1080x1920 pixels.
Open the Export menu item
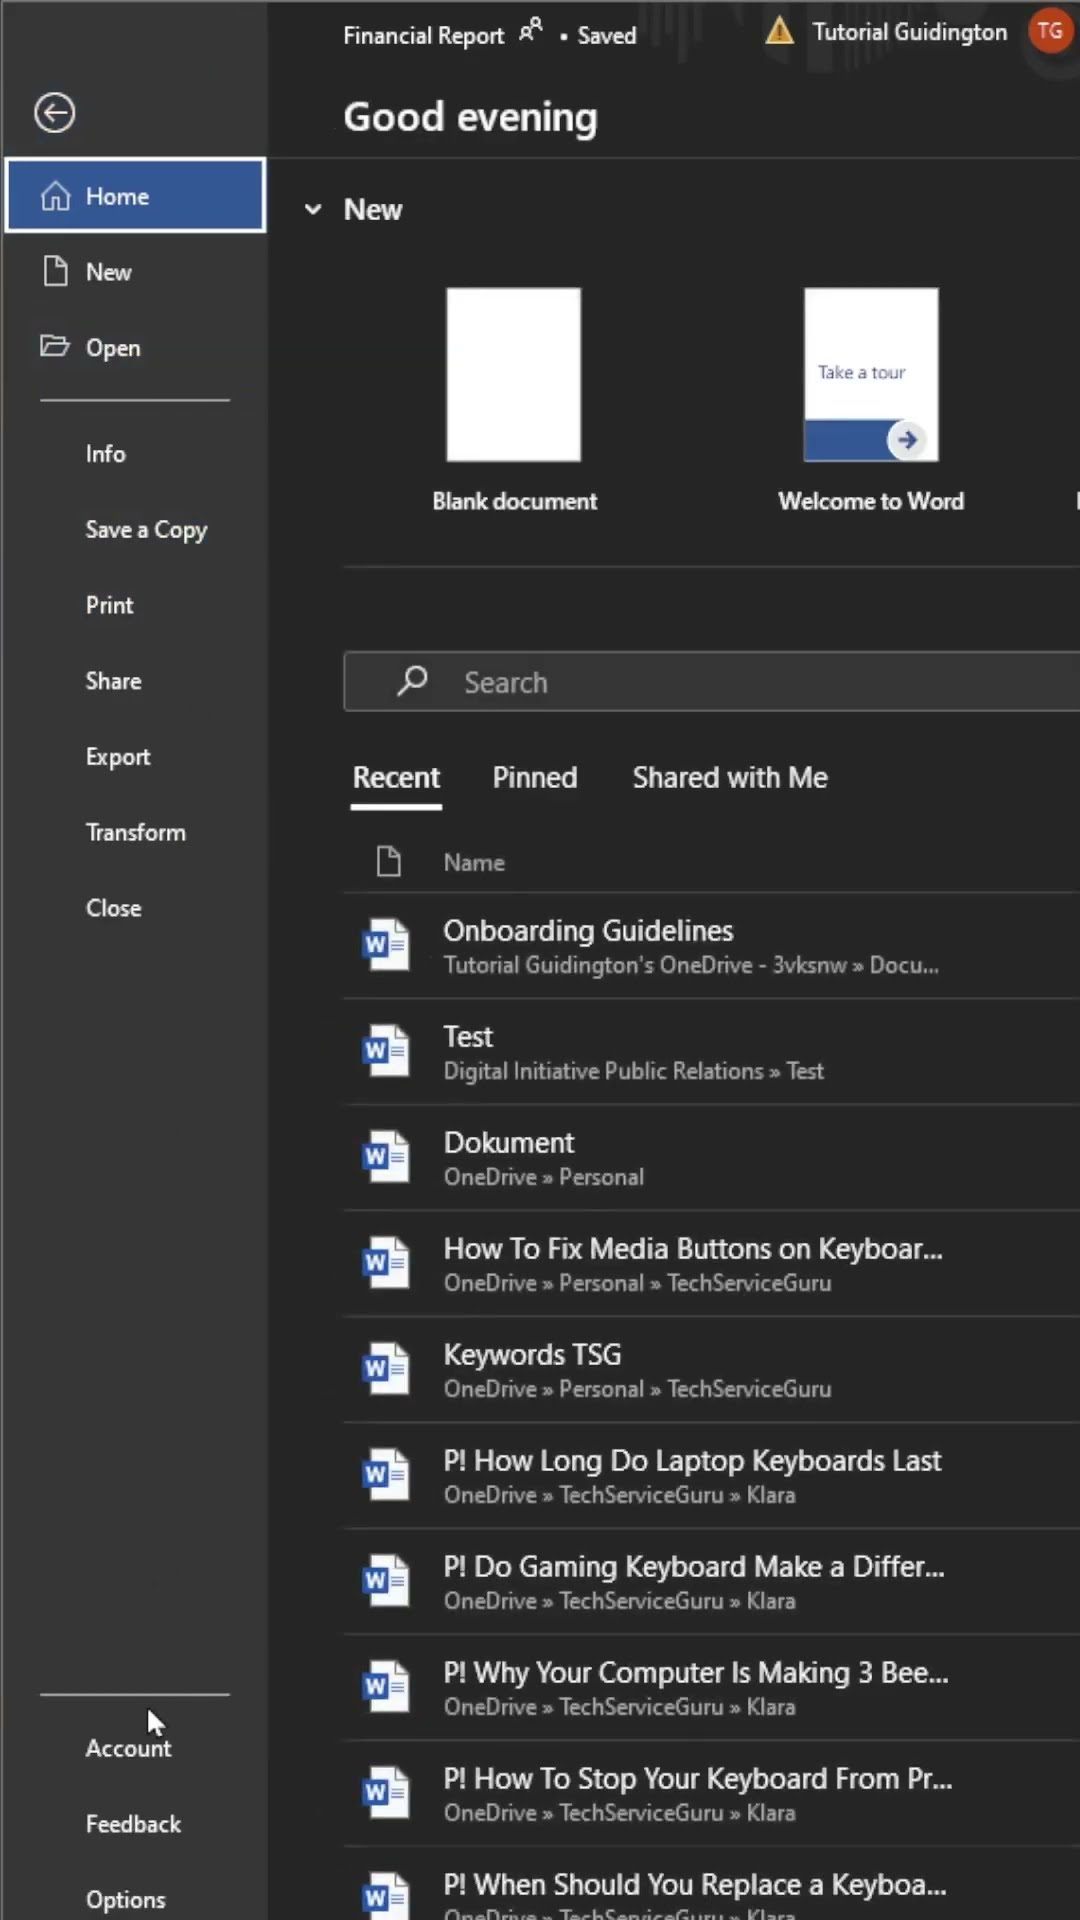pos(118,757)
